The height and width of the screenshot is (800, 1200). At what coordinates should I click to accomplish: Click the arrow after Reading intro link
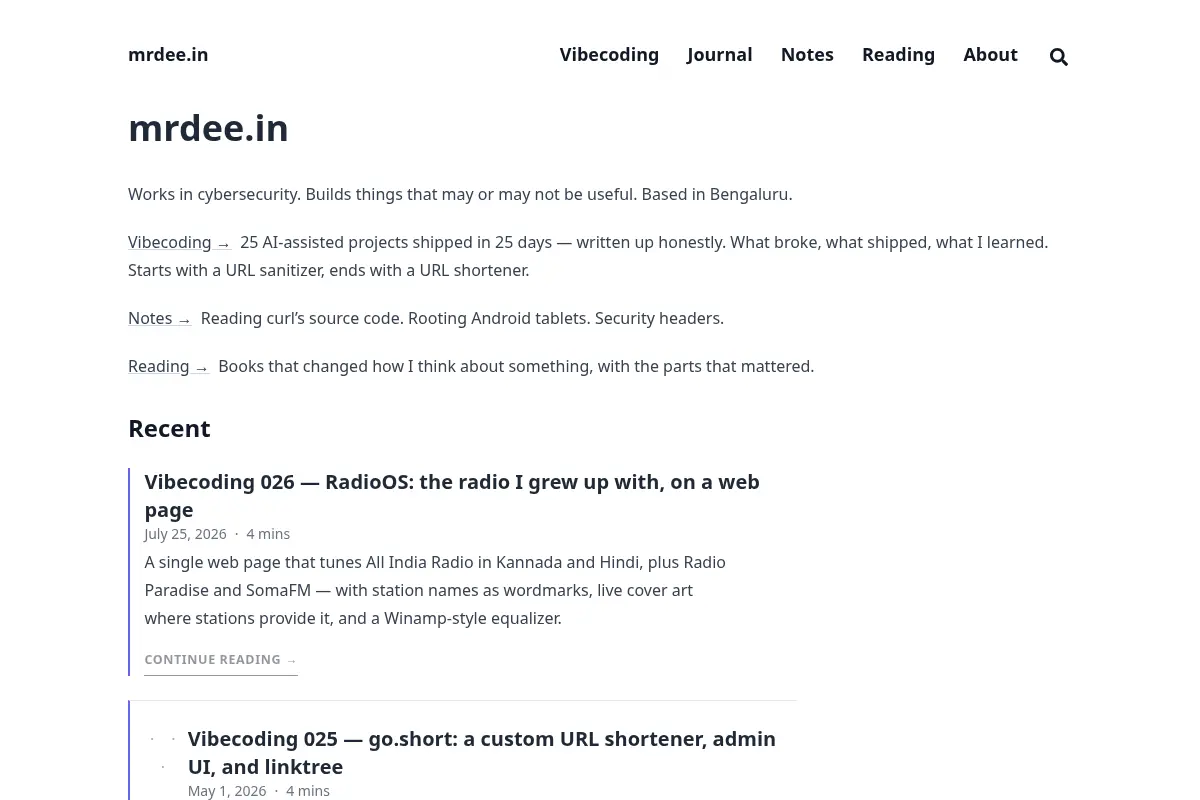201,367
